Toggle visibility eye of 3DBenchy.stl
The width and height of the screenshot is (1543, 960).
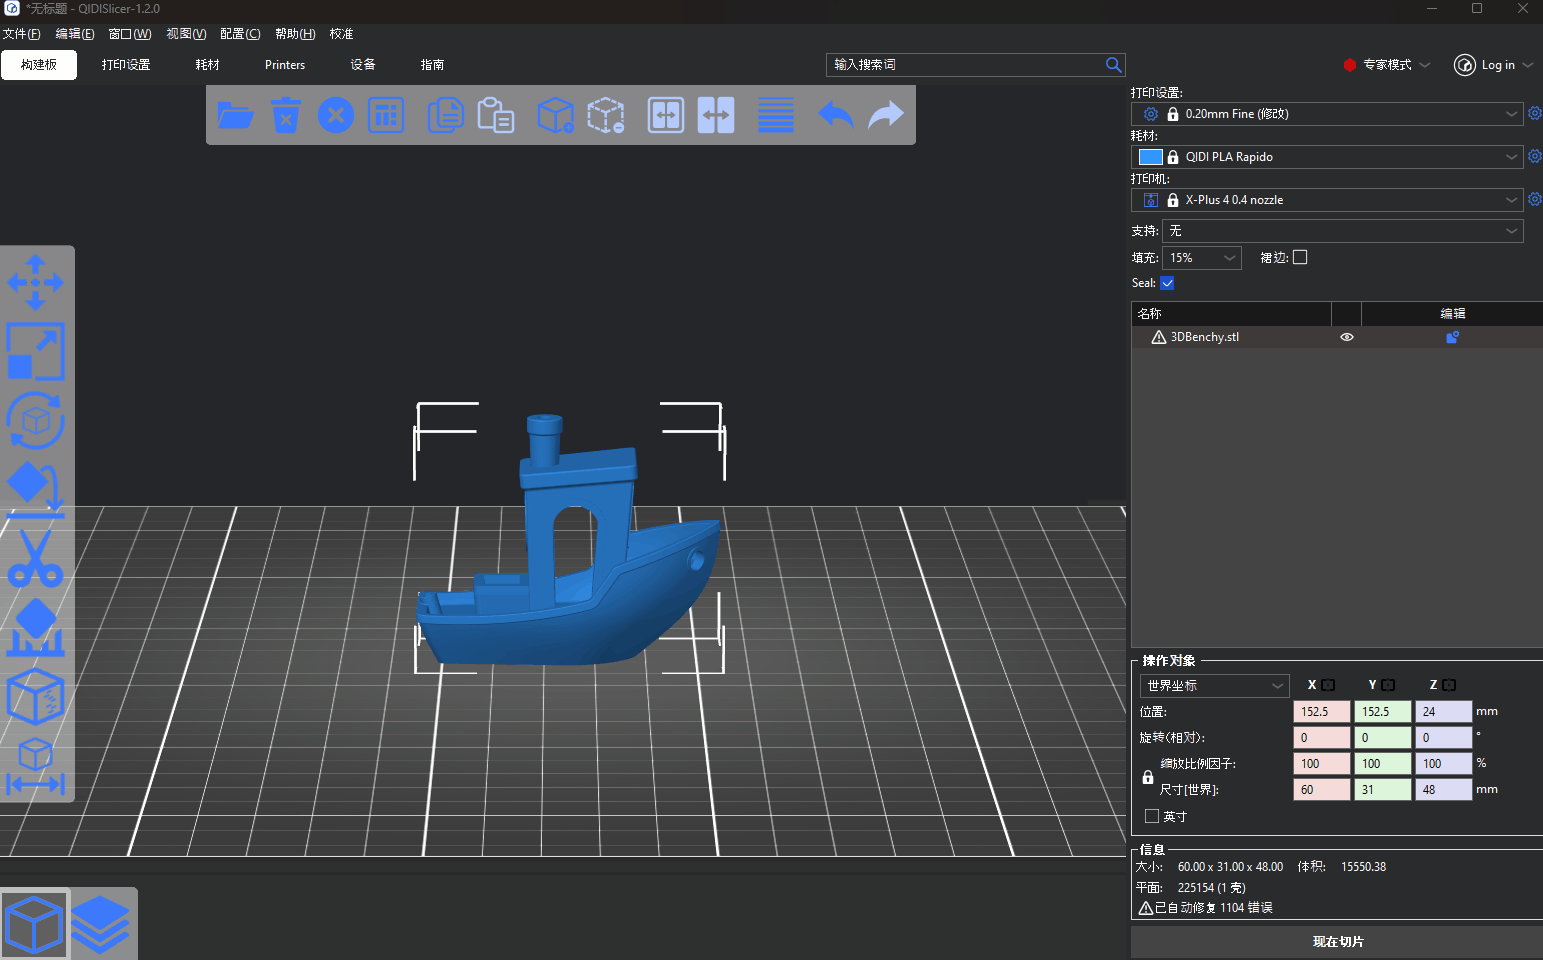click(x=1347, y=337)
